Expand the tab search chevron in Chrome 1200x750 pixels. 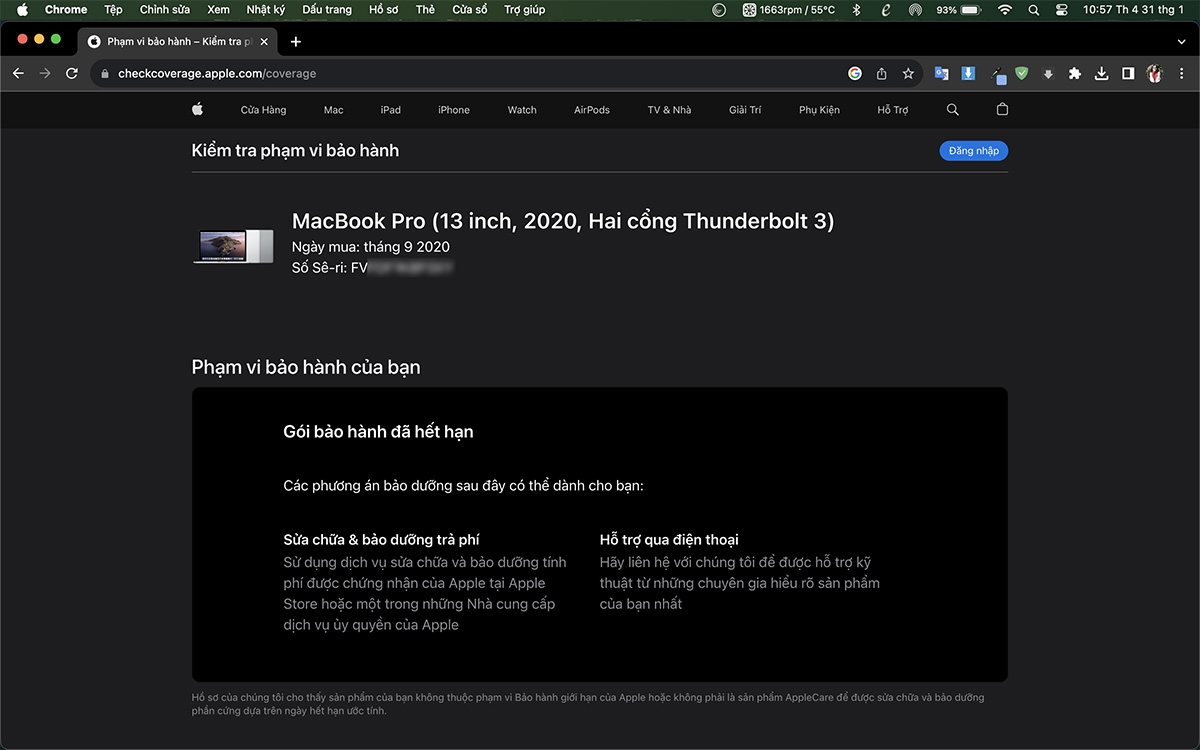[1181, 42]
